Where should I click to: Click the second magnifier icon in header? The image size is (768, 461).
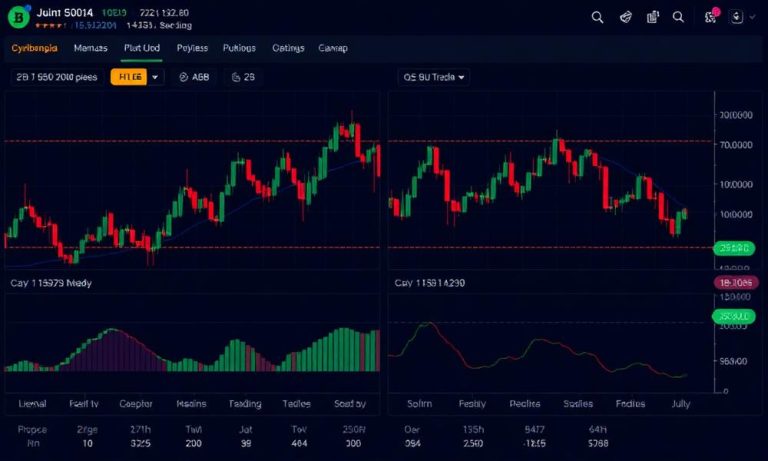679,17
